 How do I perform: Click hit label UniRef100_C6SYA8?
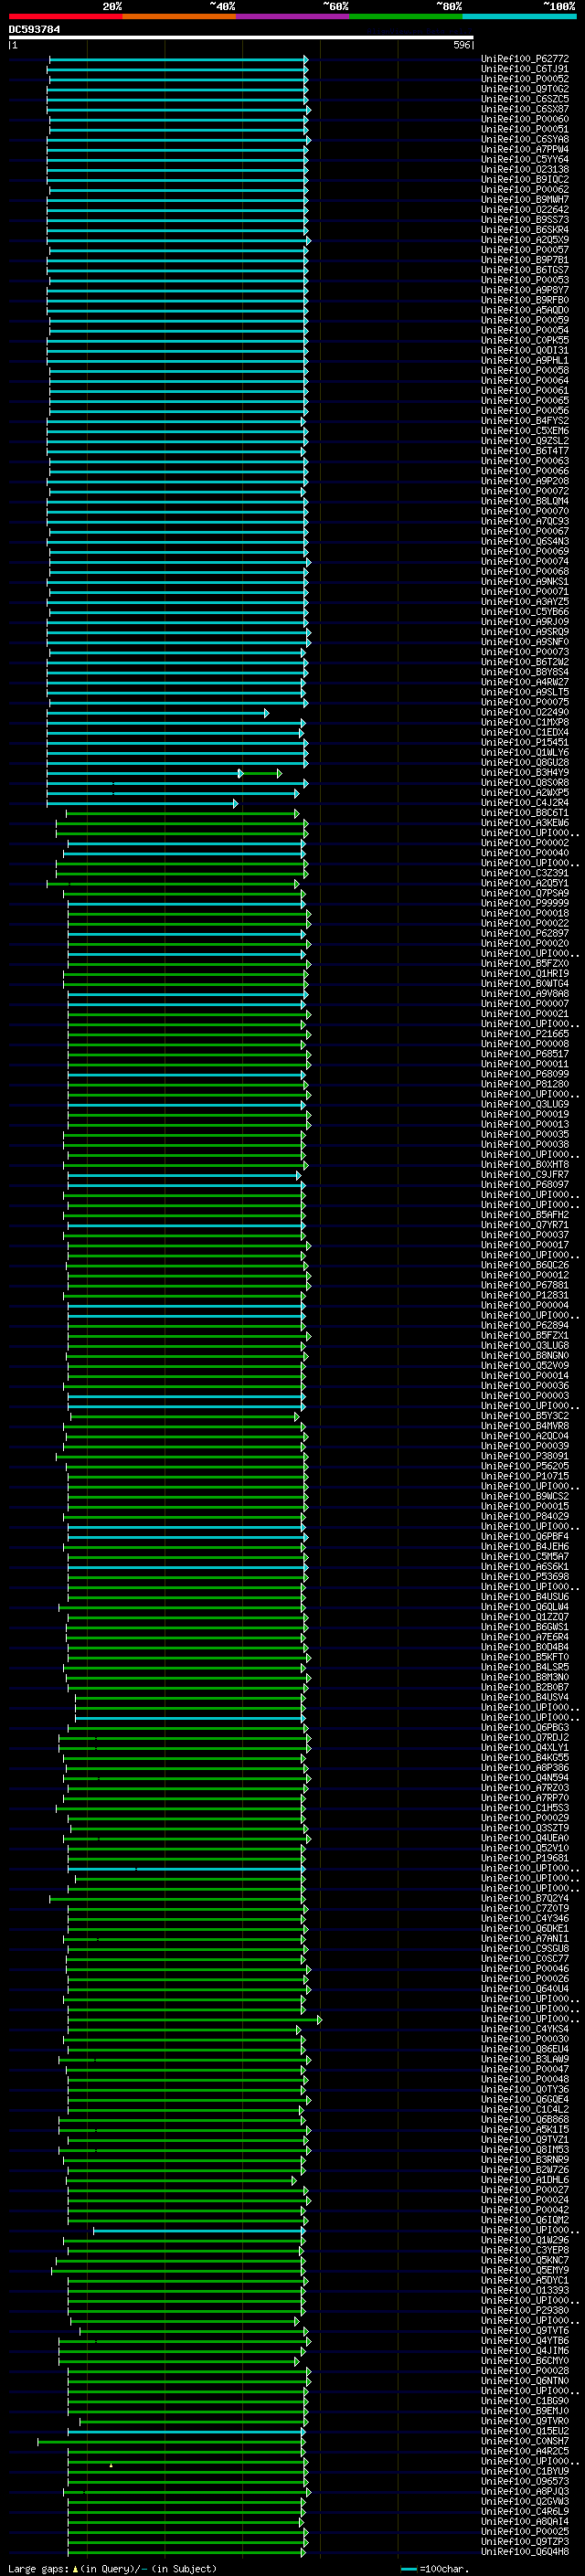(525, 139)
